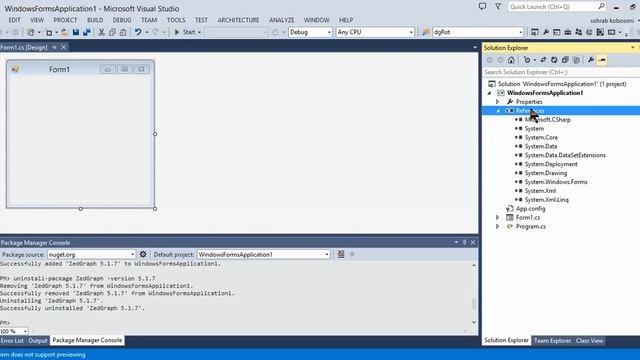Click the Save All icon
The height and width of the screenshot is (360, 640).
coord(87,32)
